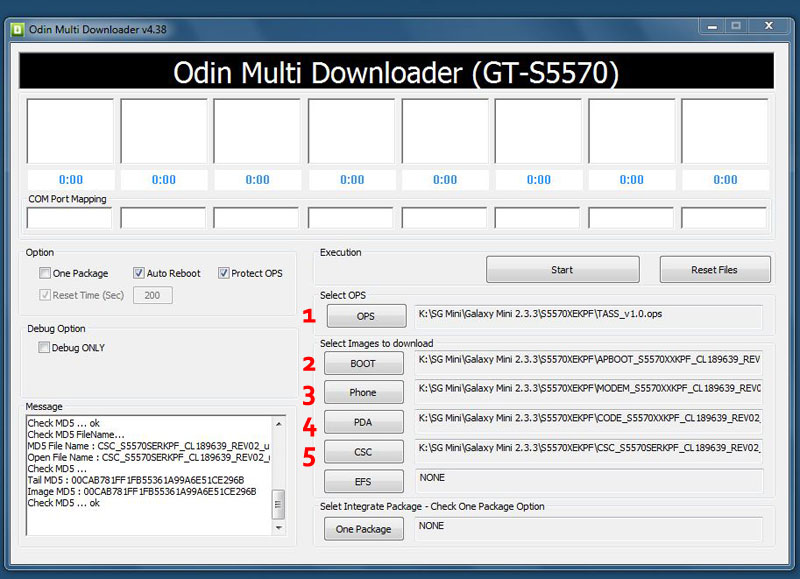Image resolution: width=800 pixels, height=579 pixels.
Task: Toggle the Reset Time (Sec) checkbox
Action: 45,295
